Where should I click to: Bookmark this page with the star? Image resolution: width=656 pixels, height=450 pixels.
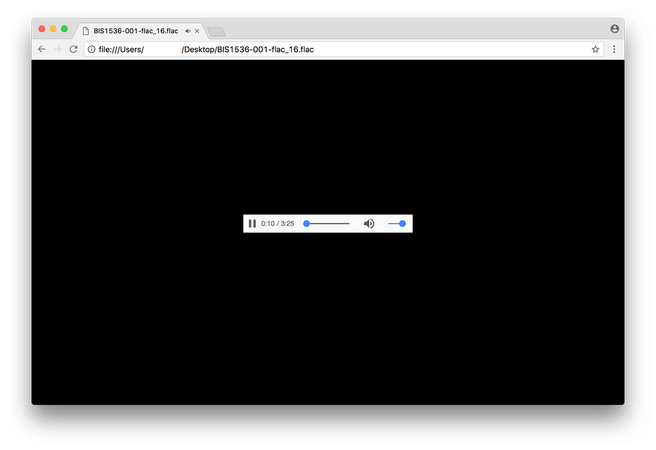pos(595,49)
